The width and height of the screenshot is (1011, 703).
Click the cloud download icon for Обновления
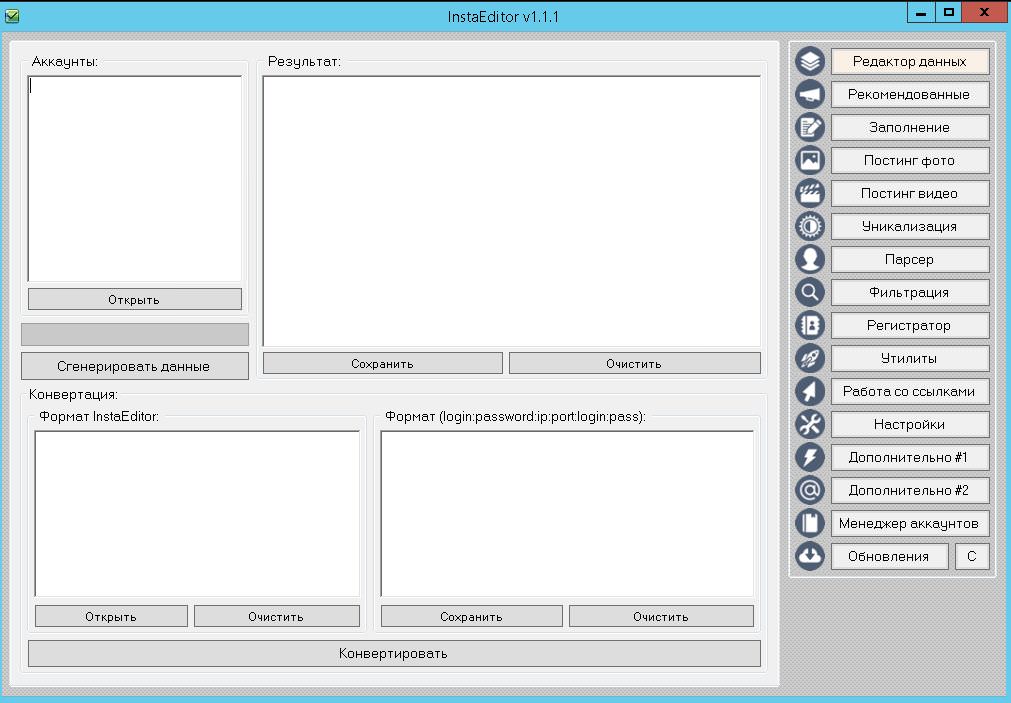point(810,556)
